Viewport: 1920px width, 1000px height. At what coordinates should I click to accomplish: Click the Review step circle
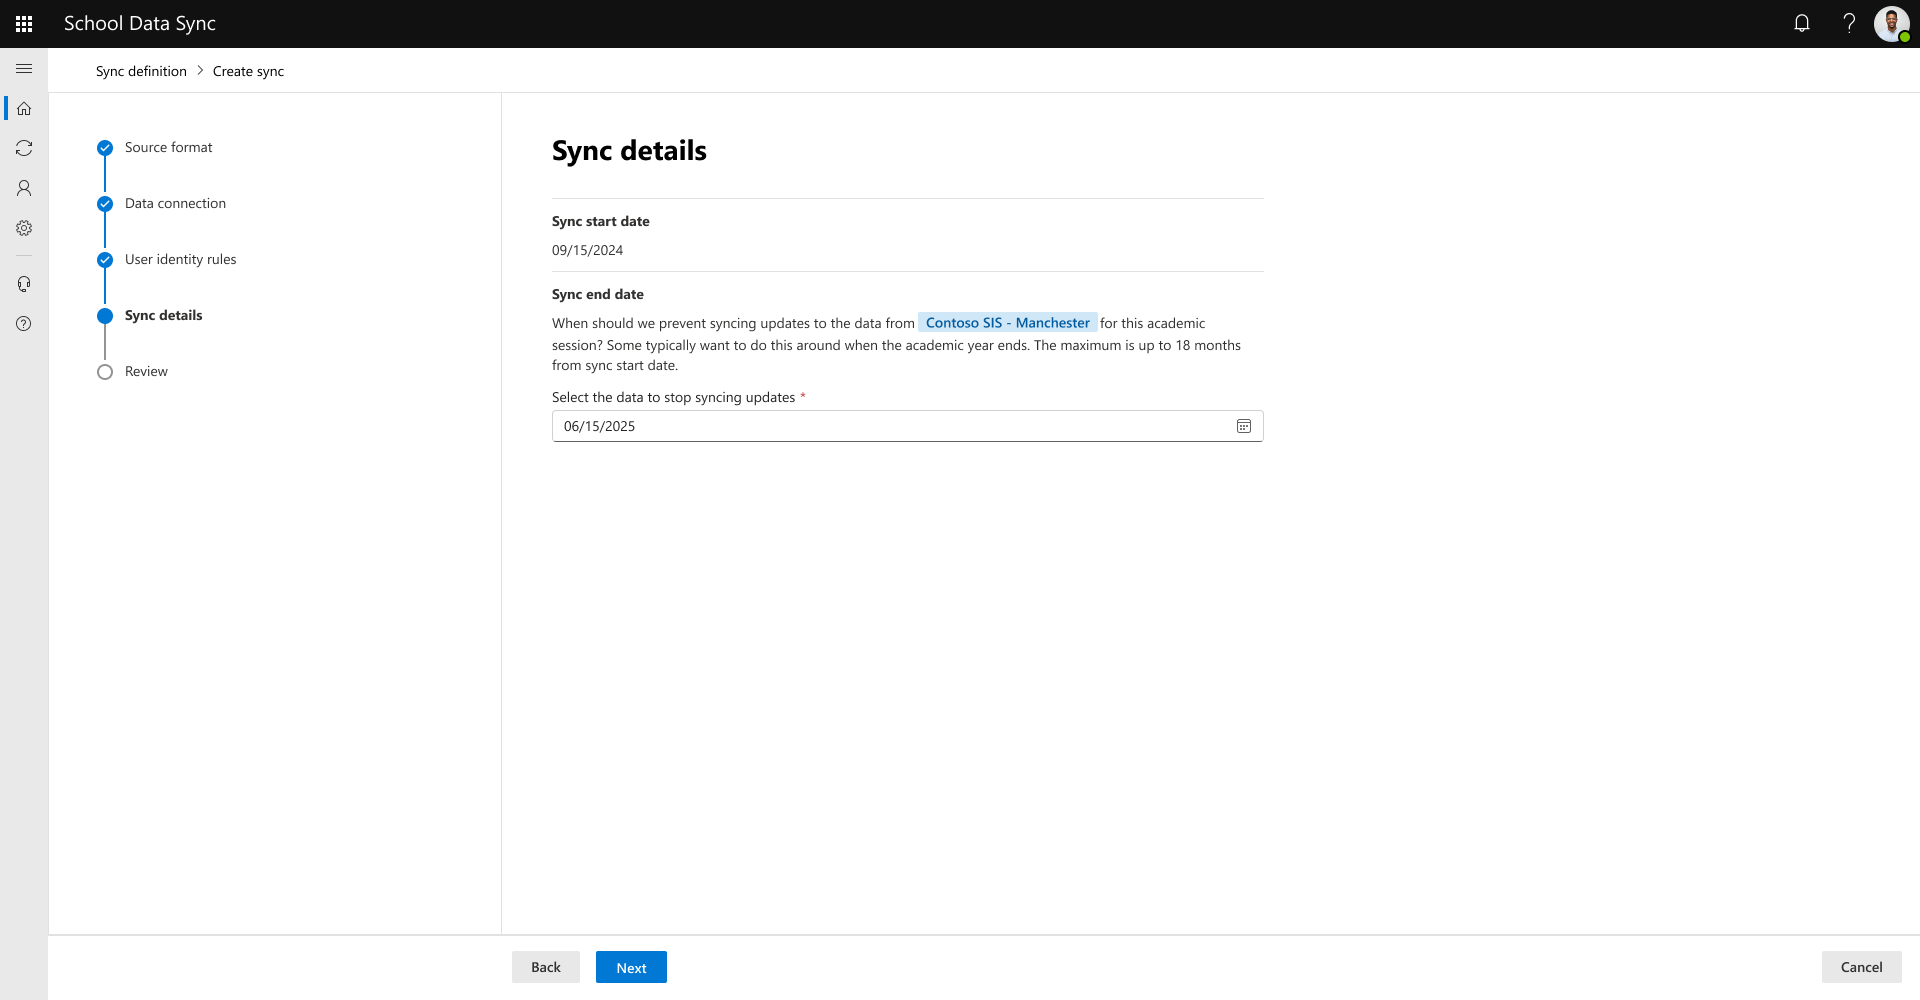tap(105, 372)
